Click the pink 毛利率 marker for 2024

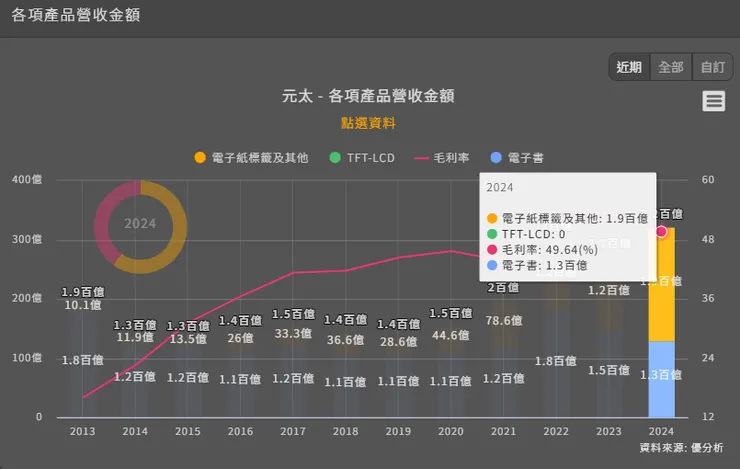tap(661, 232)
